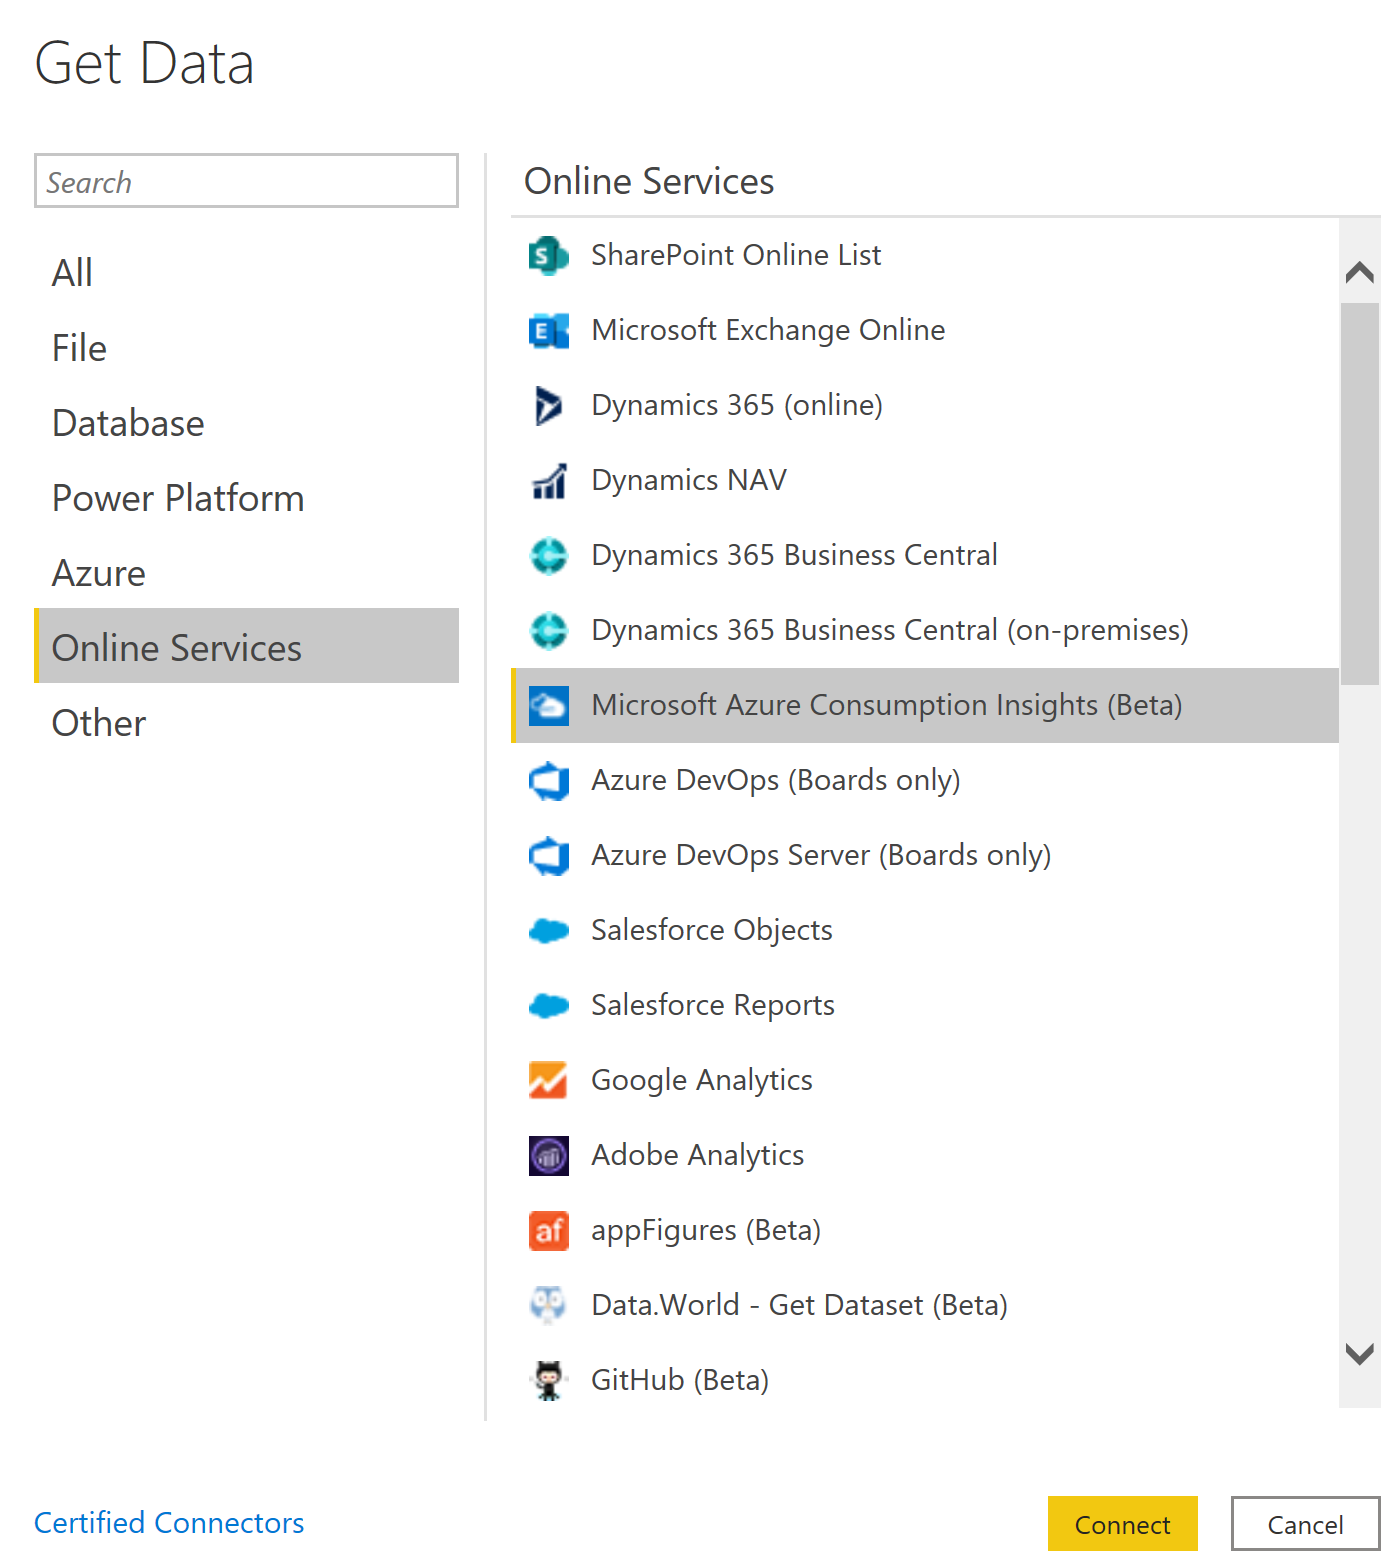Click the Dynamics 365 Business Central icon

[549, 556]
